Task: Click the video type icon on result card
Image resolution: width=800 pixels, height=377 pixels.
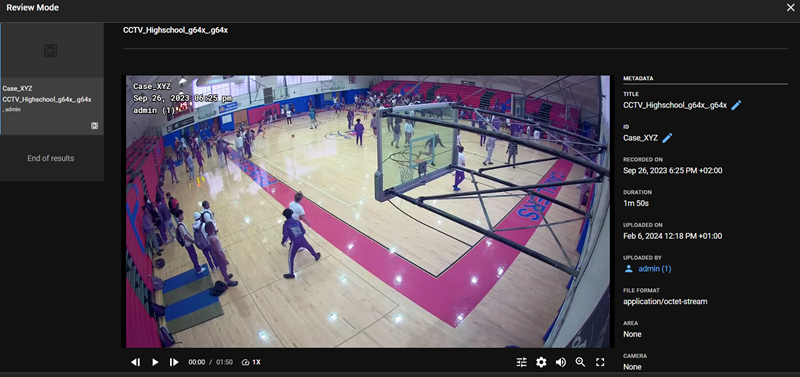Action: (x=94, y=125)
